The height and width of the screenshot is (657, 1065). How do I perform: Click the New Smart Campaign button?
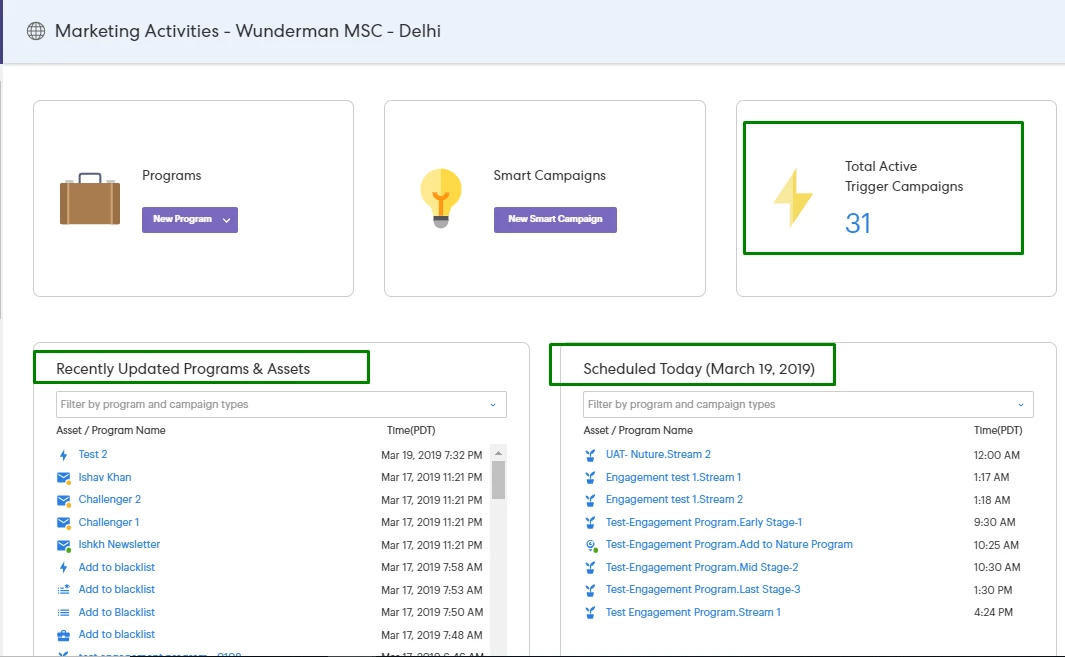555,219
